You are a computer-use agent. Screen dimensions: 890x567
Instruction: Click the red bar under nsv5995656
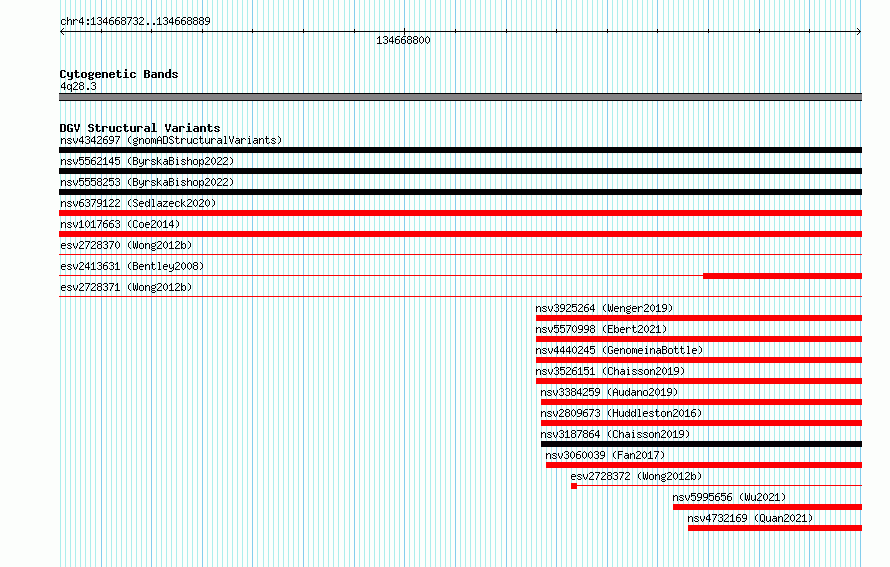[x=767, y=507]
